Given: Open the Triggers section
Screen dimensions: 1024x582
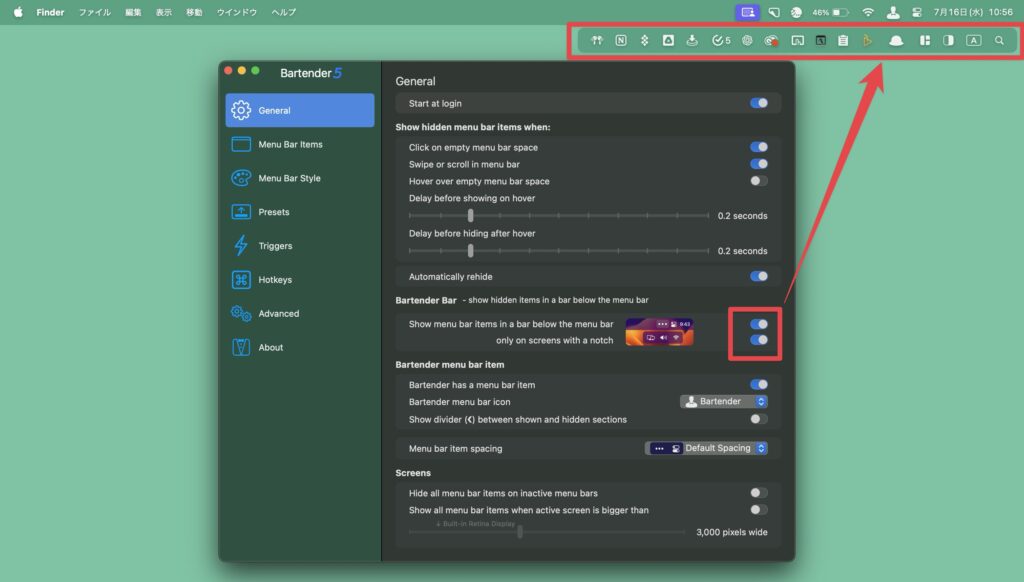Looking at the screenshot, I should point(300,246).
